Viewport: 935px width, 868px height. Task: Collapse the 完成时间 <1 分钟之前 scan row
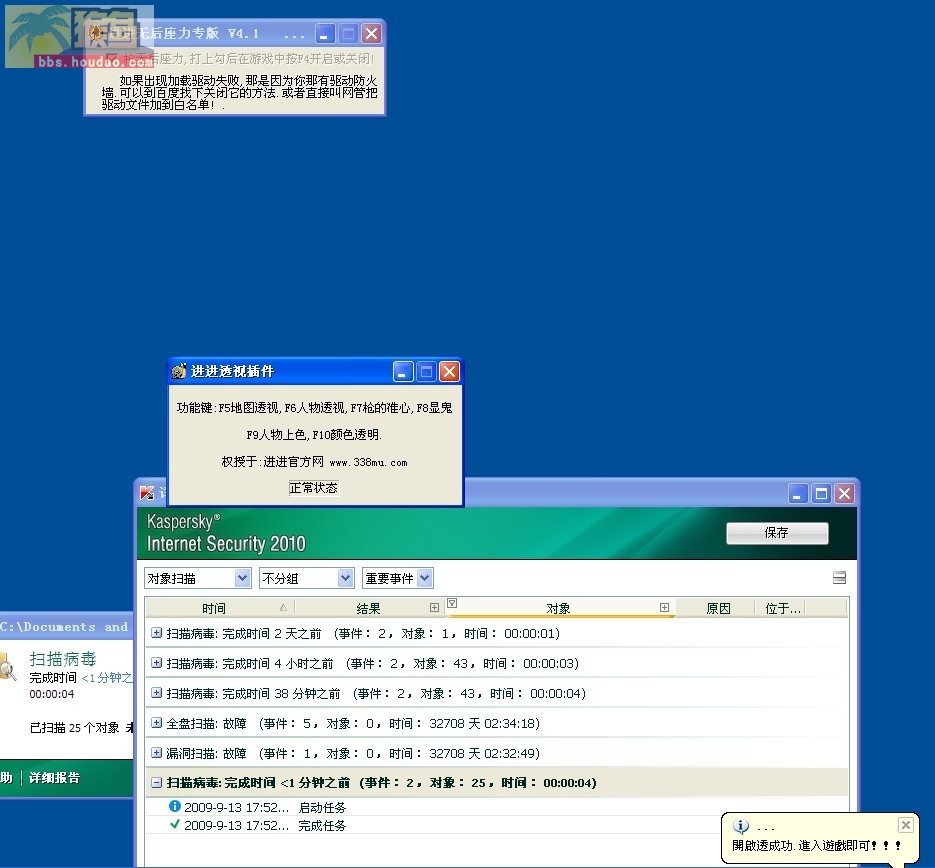click(156, 783)
